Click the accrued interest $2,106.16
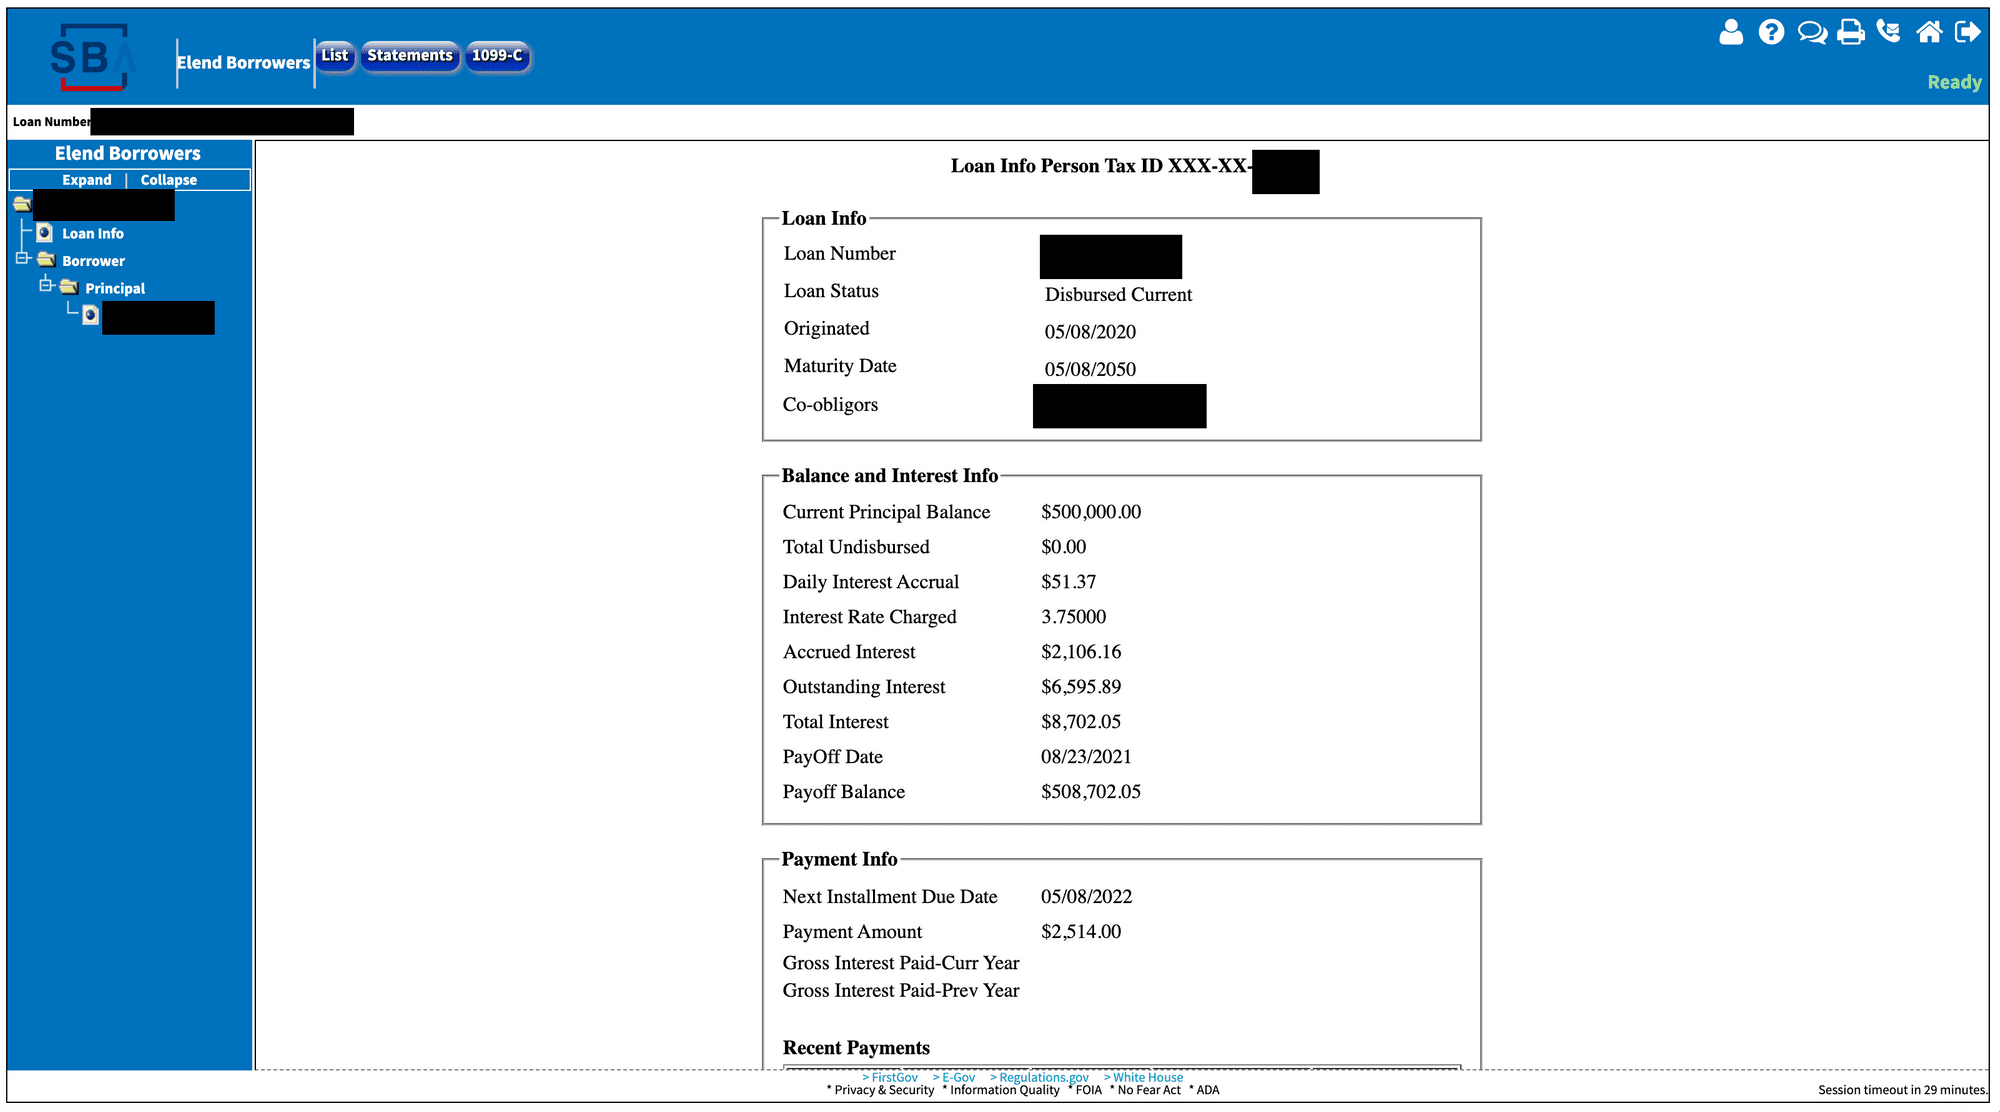 pos(1081,652)
